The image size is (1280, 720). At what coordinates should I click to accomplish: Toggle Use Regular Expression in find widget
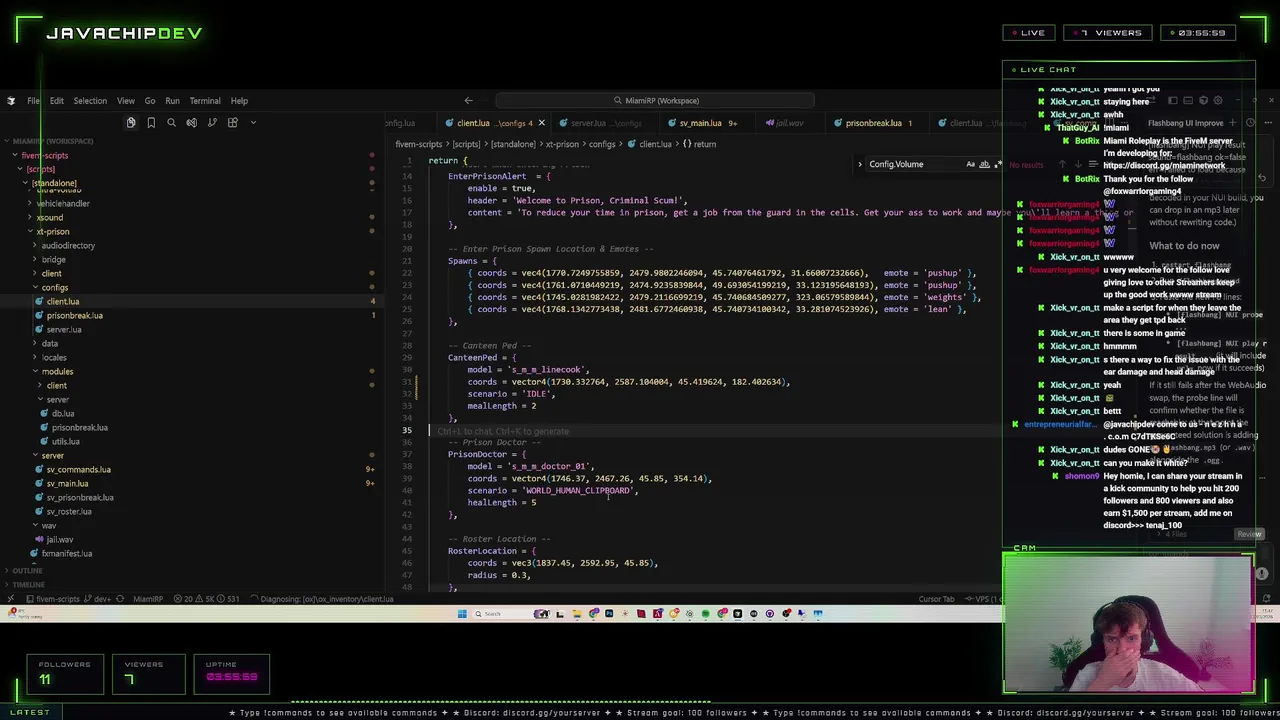997,164
